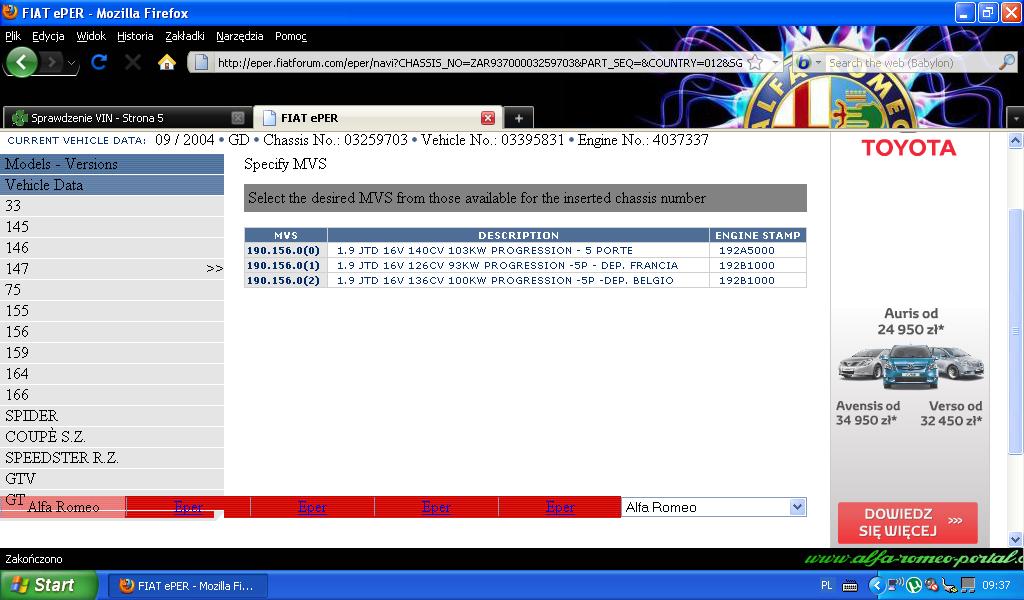Select the SPEEDSTER R.Z. model

click(112, 458)
